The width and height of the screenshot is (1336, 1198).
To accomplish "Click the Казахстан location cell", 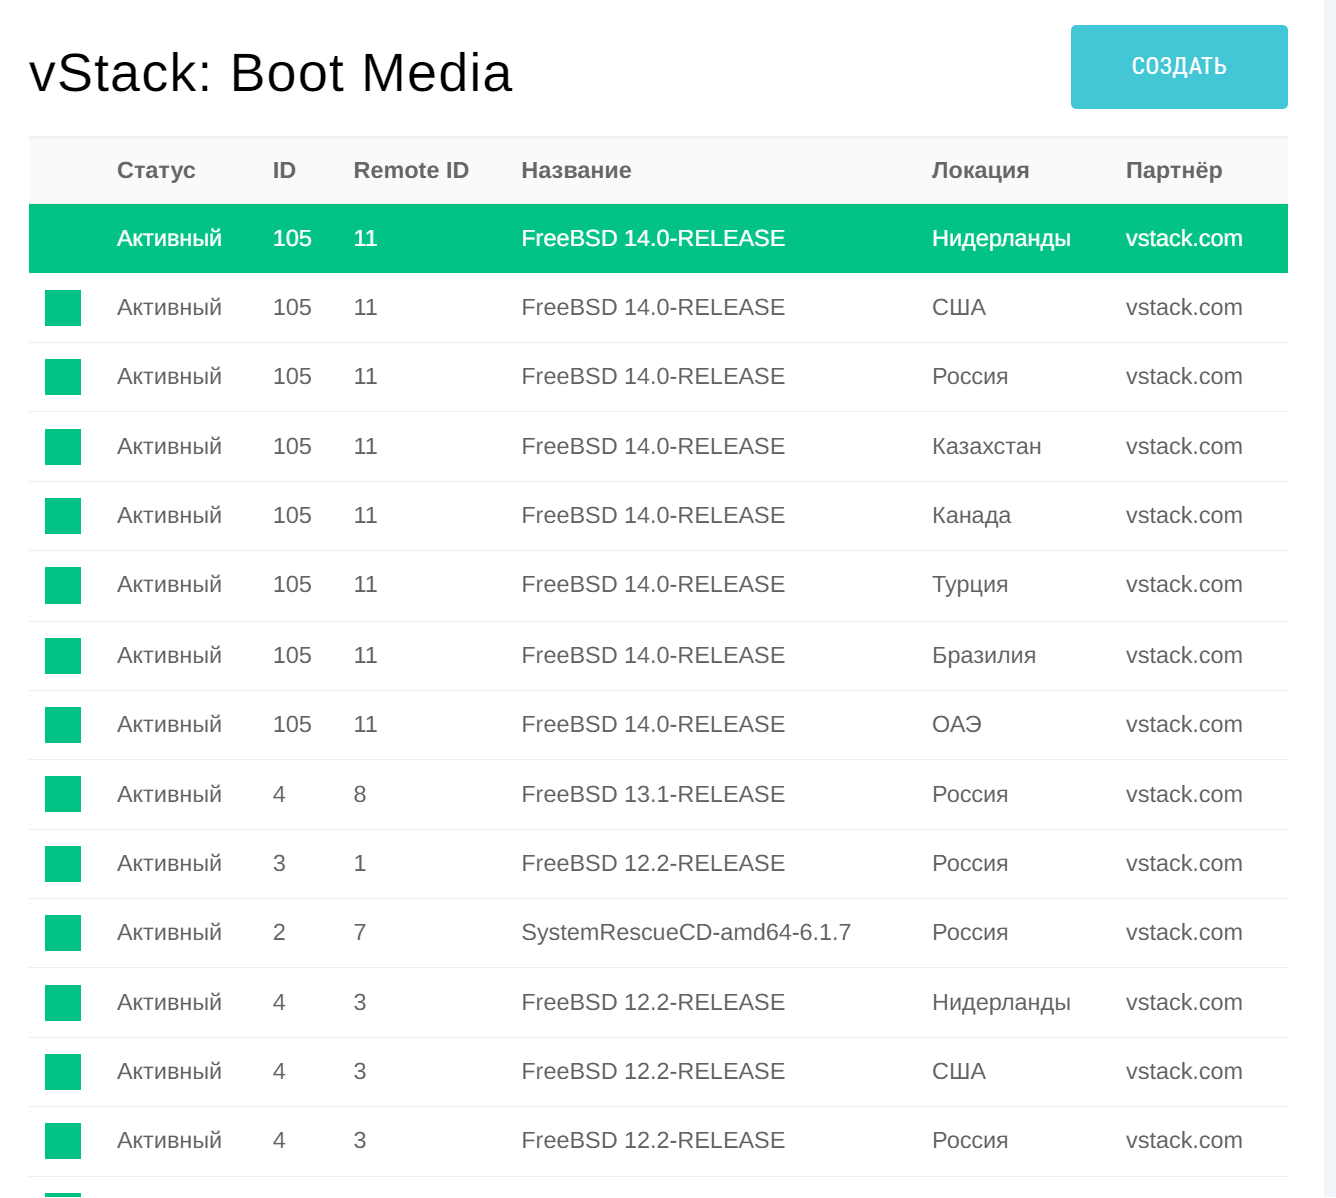I will point(986,446).
